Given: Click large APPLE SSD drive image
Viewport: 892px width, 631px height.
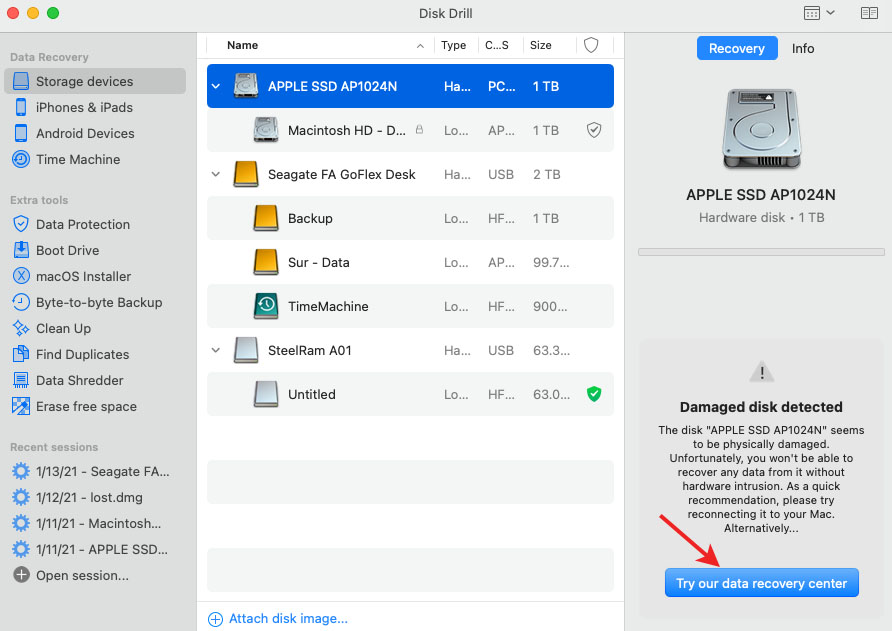Looking at the screenshot, I should pos(761,129).
